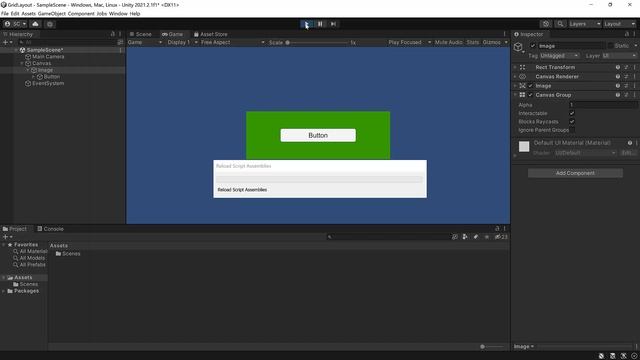Screen dimensions: 640x360
Task: Open the account SC dropdown
Action: click(15, 24)
